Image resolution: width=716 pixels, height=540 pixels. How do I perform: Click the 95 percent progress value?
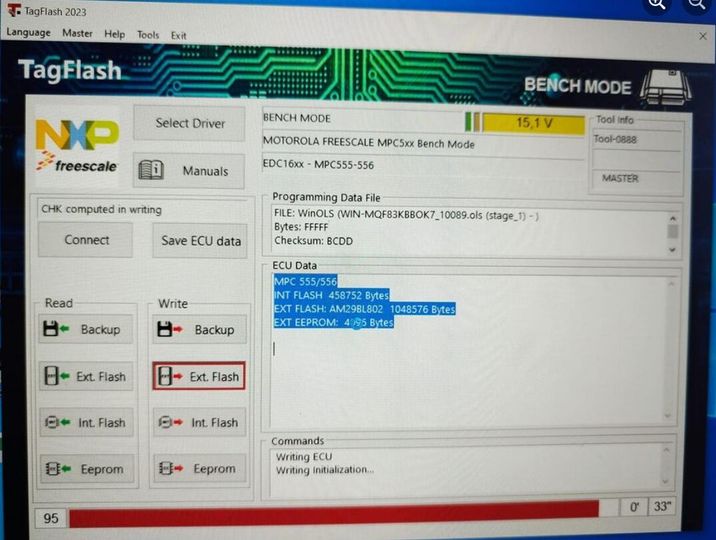coord(51,518)
